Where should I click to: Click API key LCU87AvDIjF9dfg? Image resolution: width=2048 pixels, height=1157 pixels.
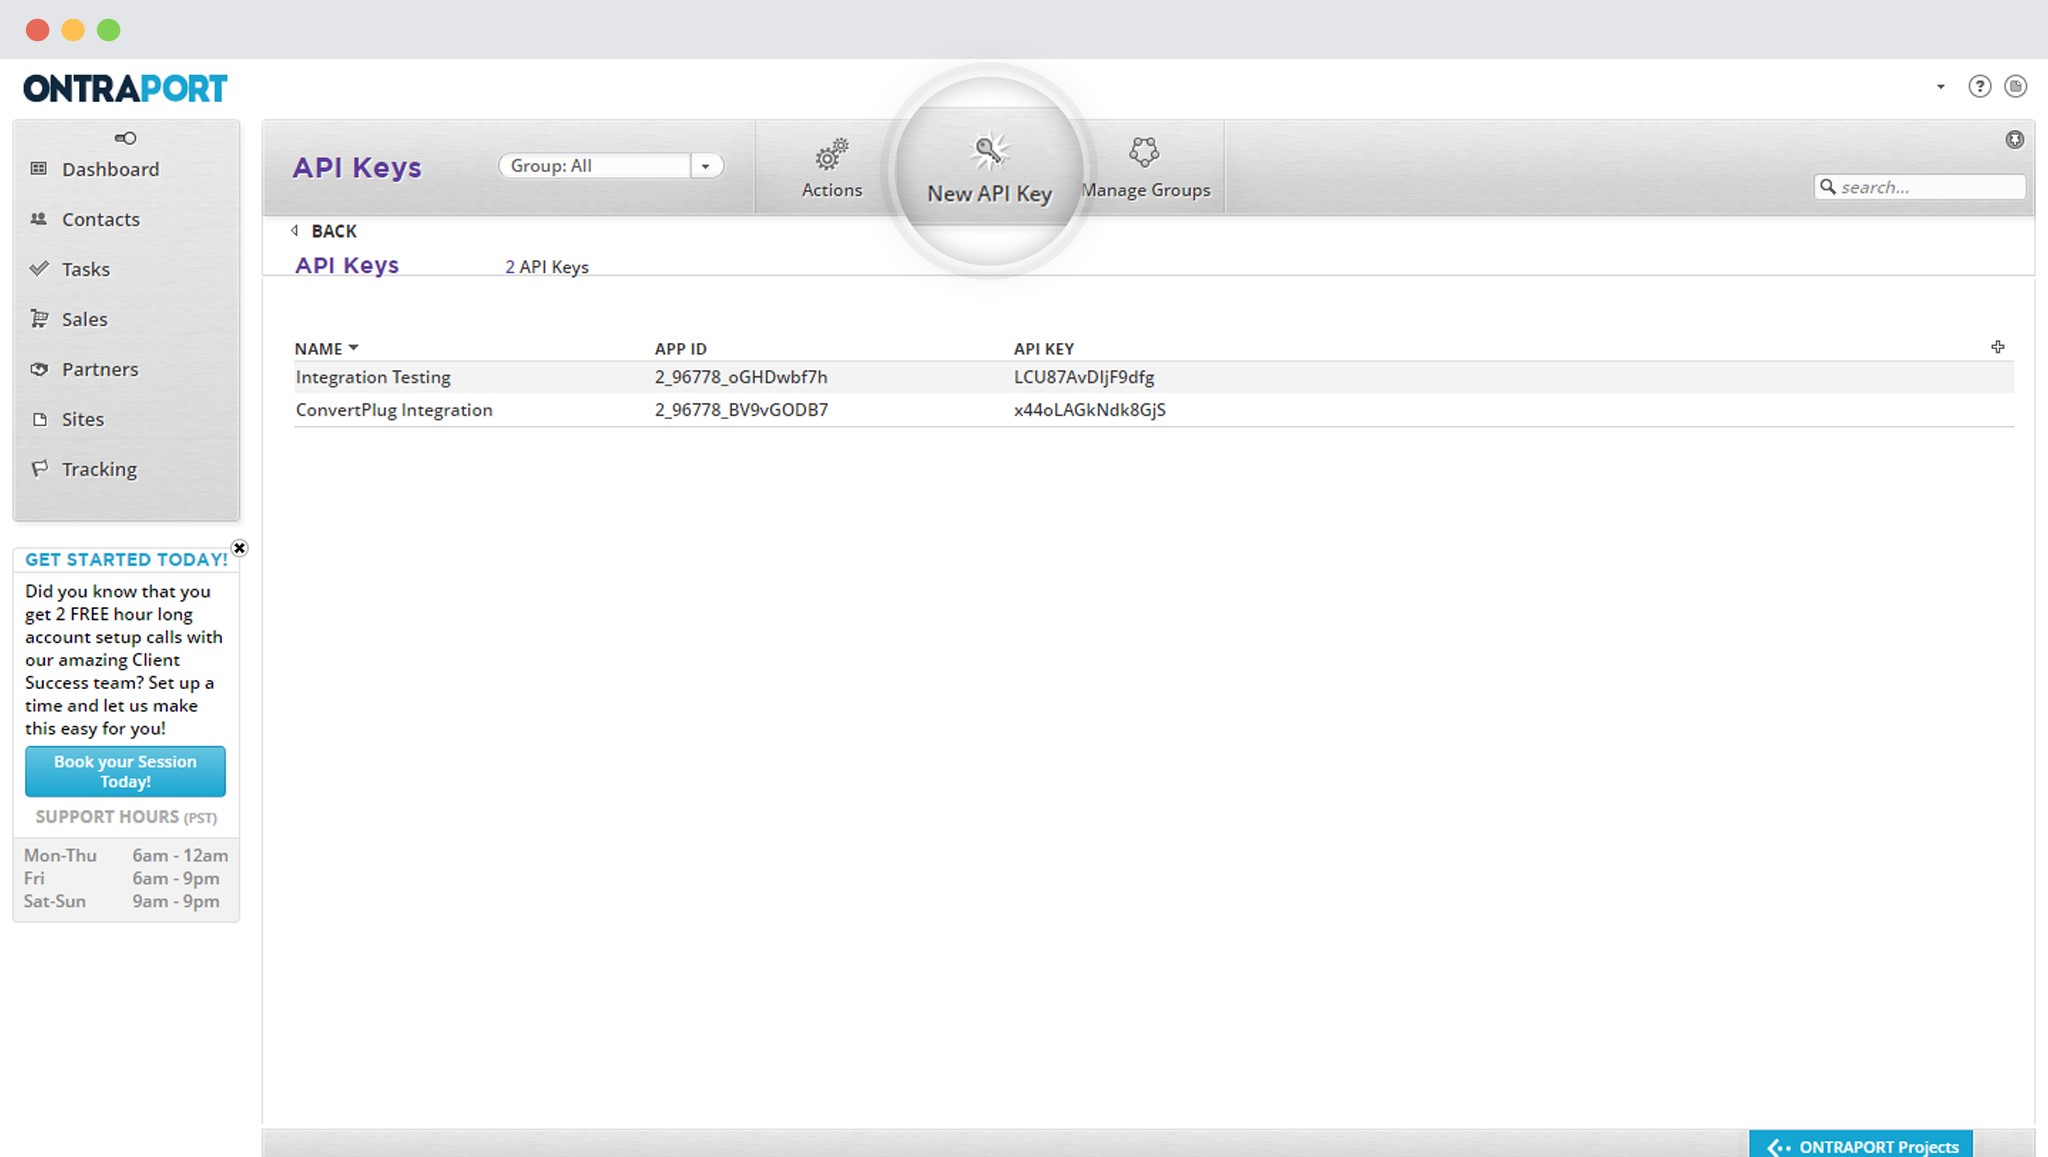[1084, 377]
